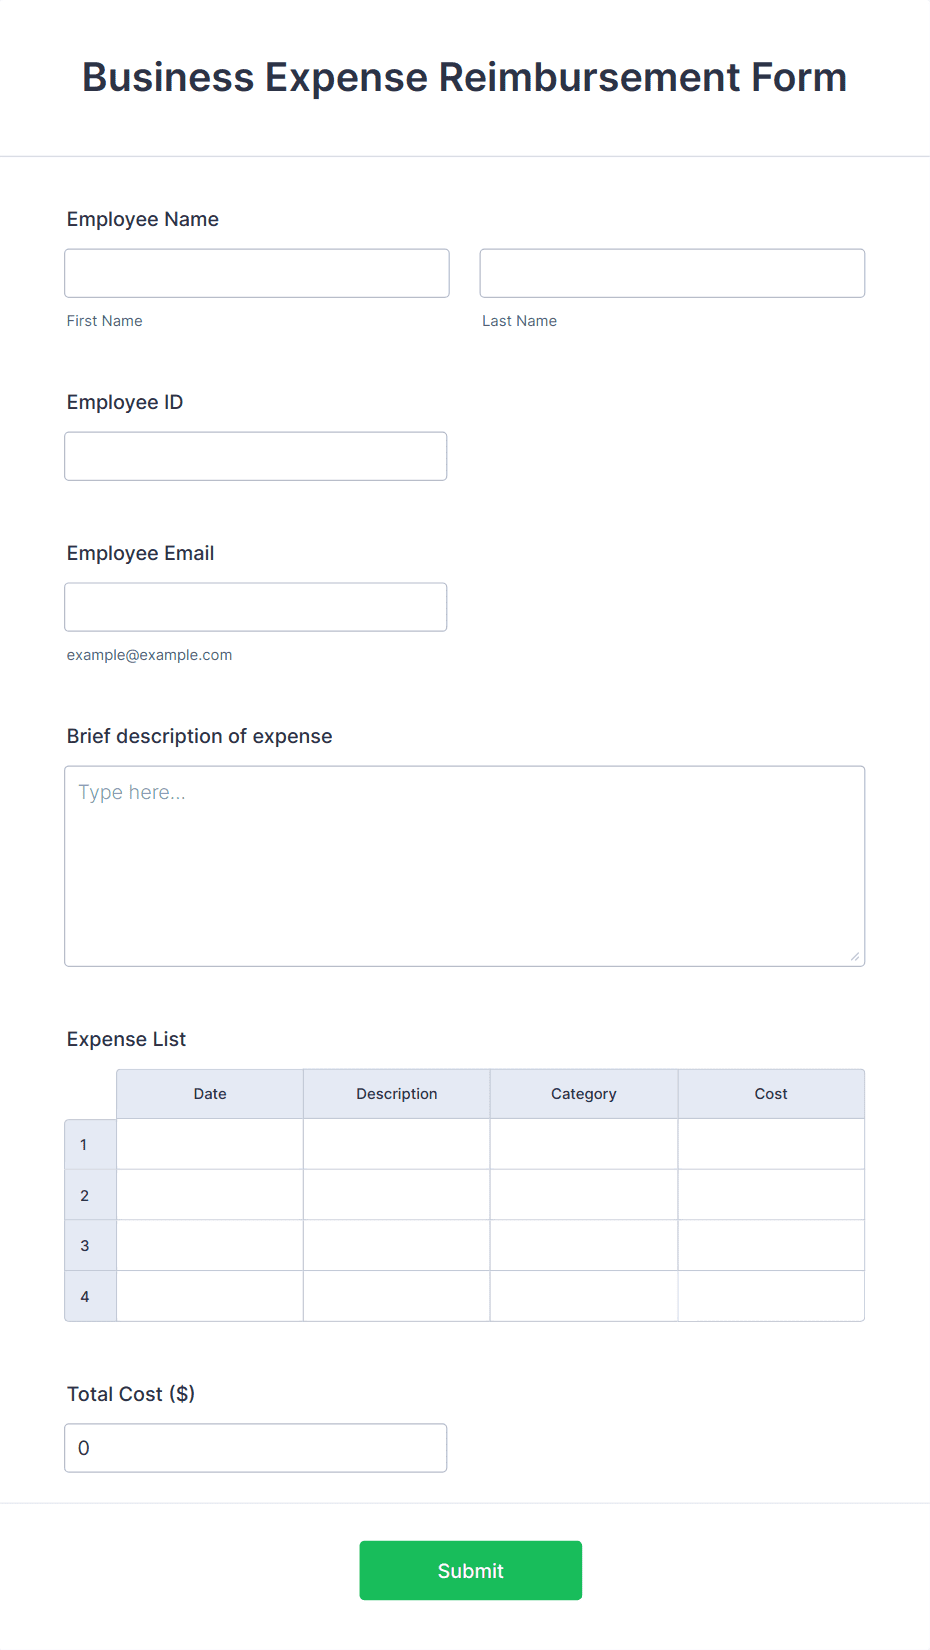Image resolution: width=930 pixels, height=1650 pixels.
Task: Click the Date column header
Action: pyautogui.click(x=209, y=1093)
